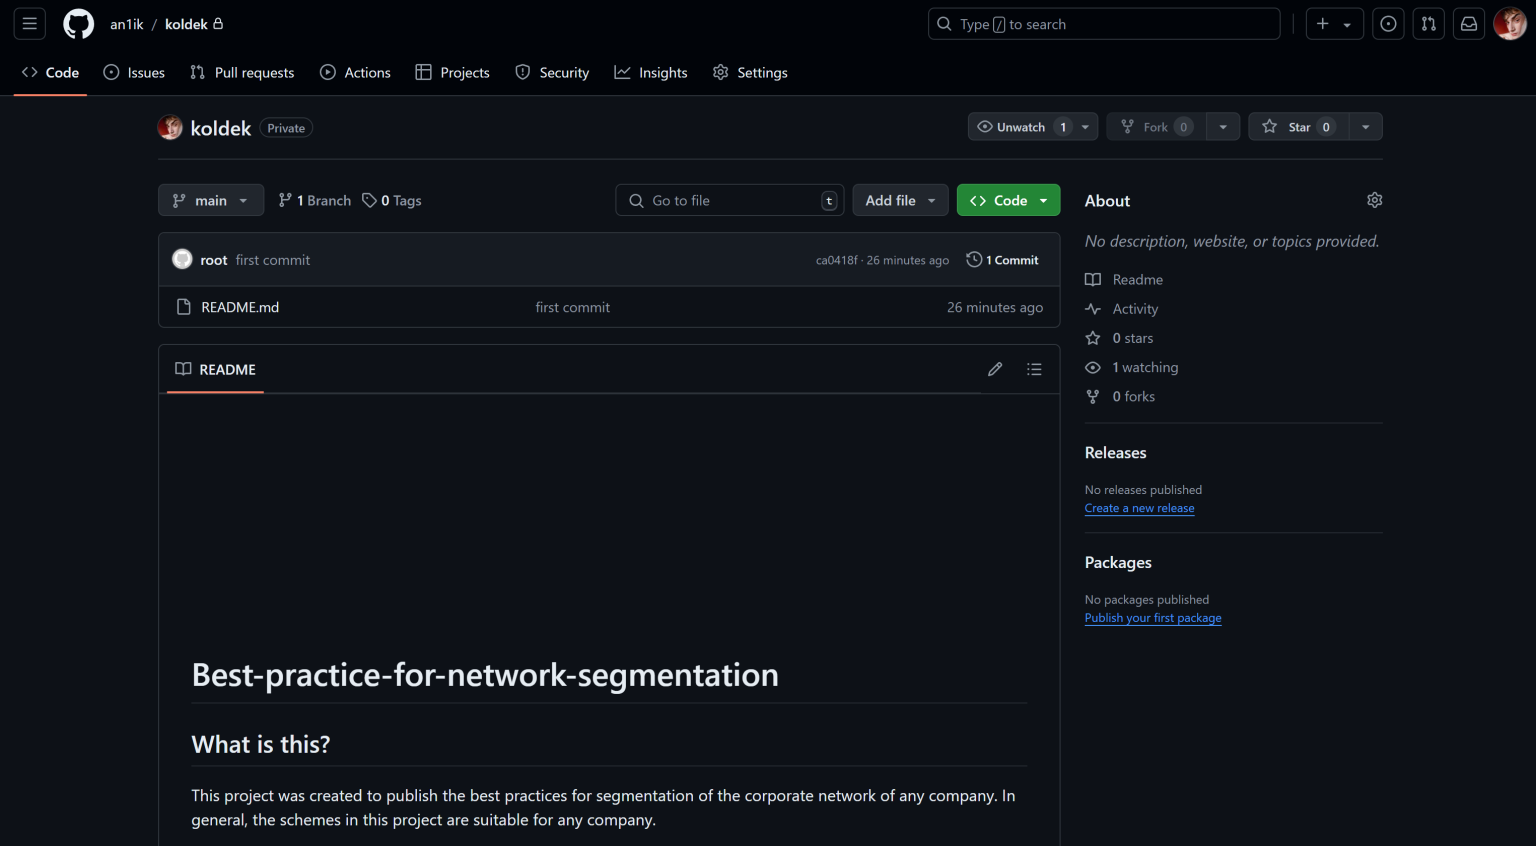Click your profile avatar picture

click(1509, 23)
